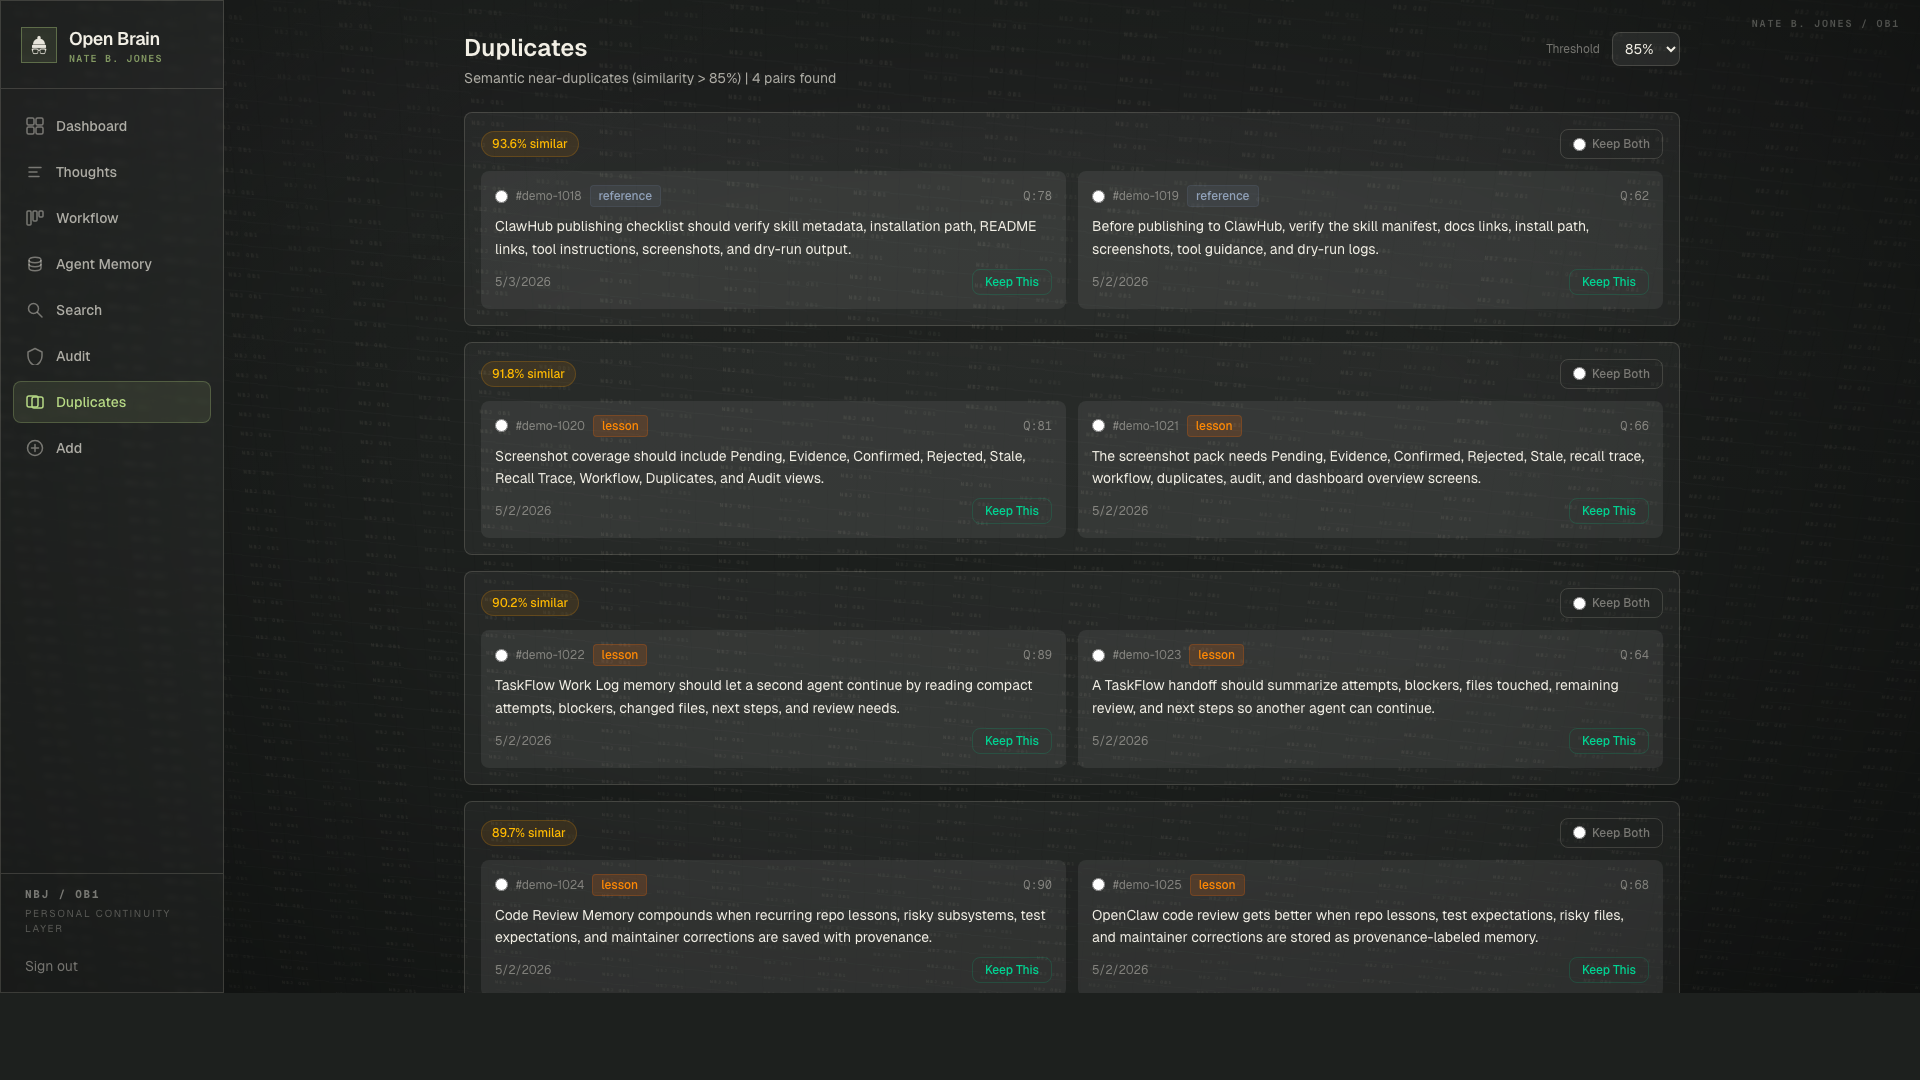Click the Open Brain logo icon
Viewport: 1920px width, 1080px height.
(39, 45)
